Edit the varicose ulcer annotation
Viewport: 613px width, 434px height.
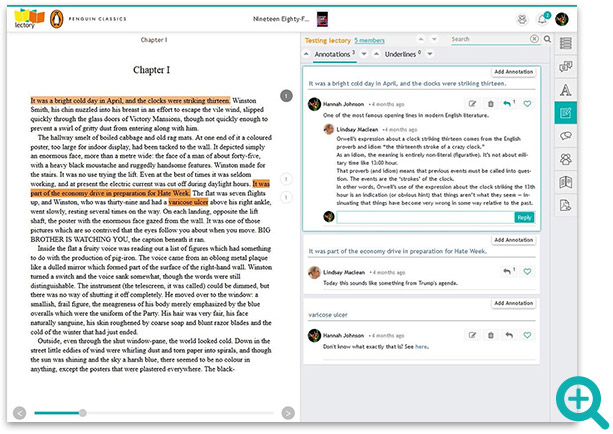pyautogui.click(x=472, y=335)
